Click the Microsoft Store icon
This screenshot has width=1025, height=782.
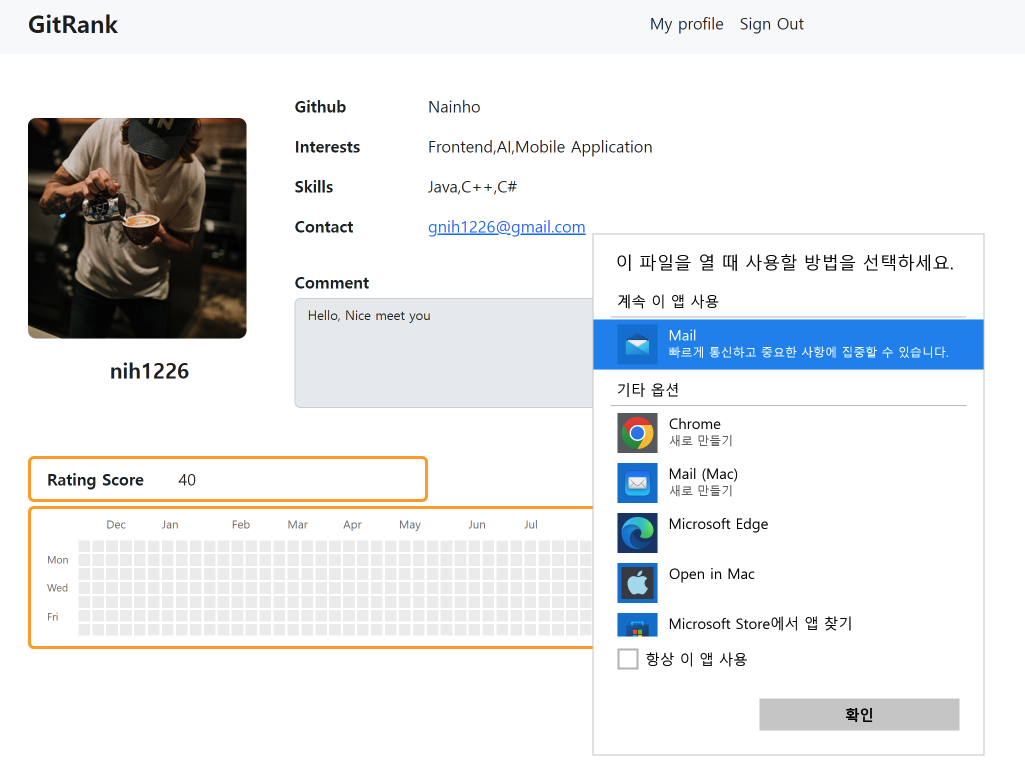637,625
